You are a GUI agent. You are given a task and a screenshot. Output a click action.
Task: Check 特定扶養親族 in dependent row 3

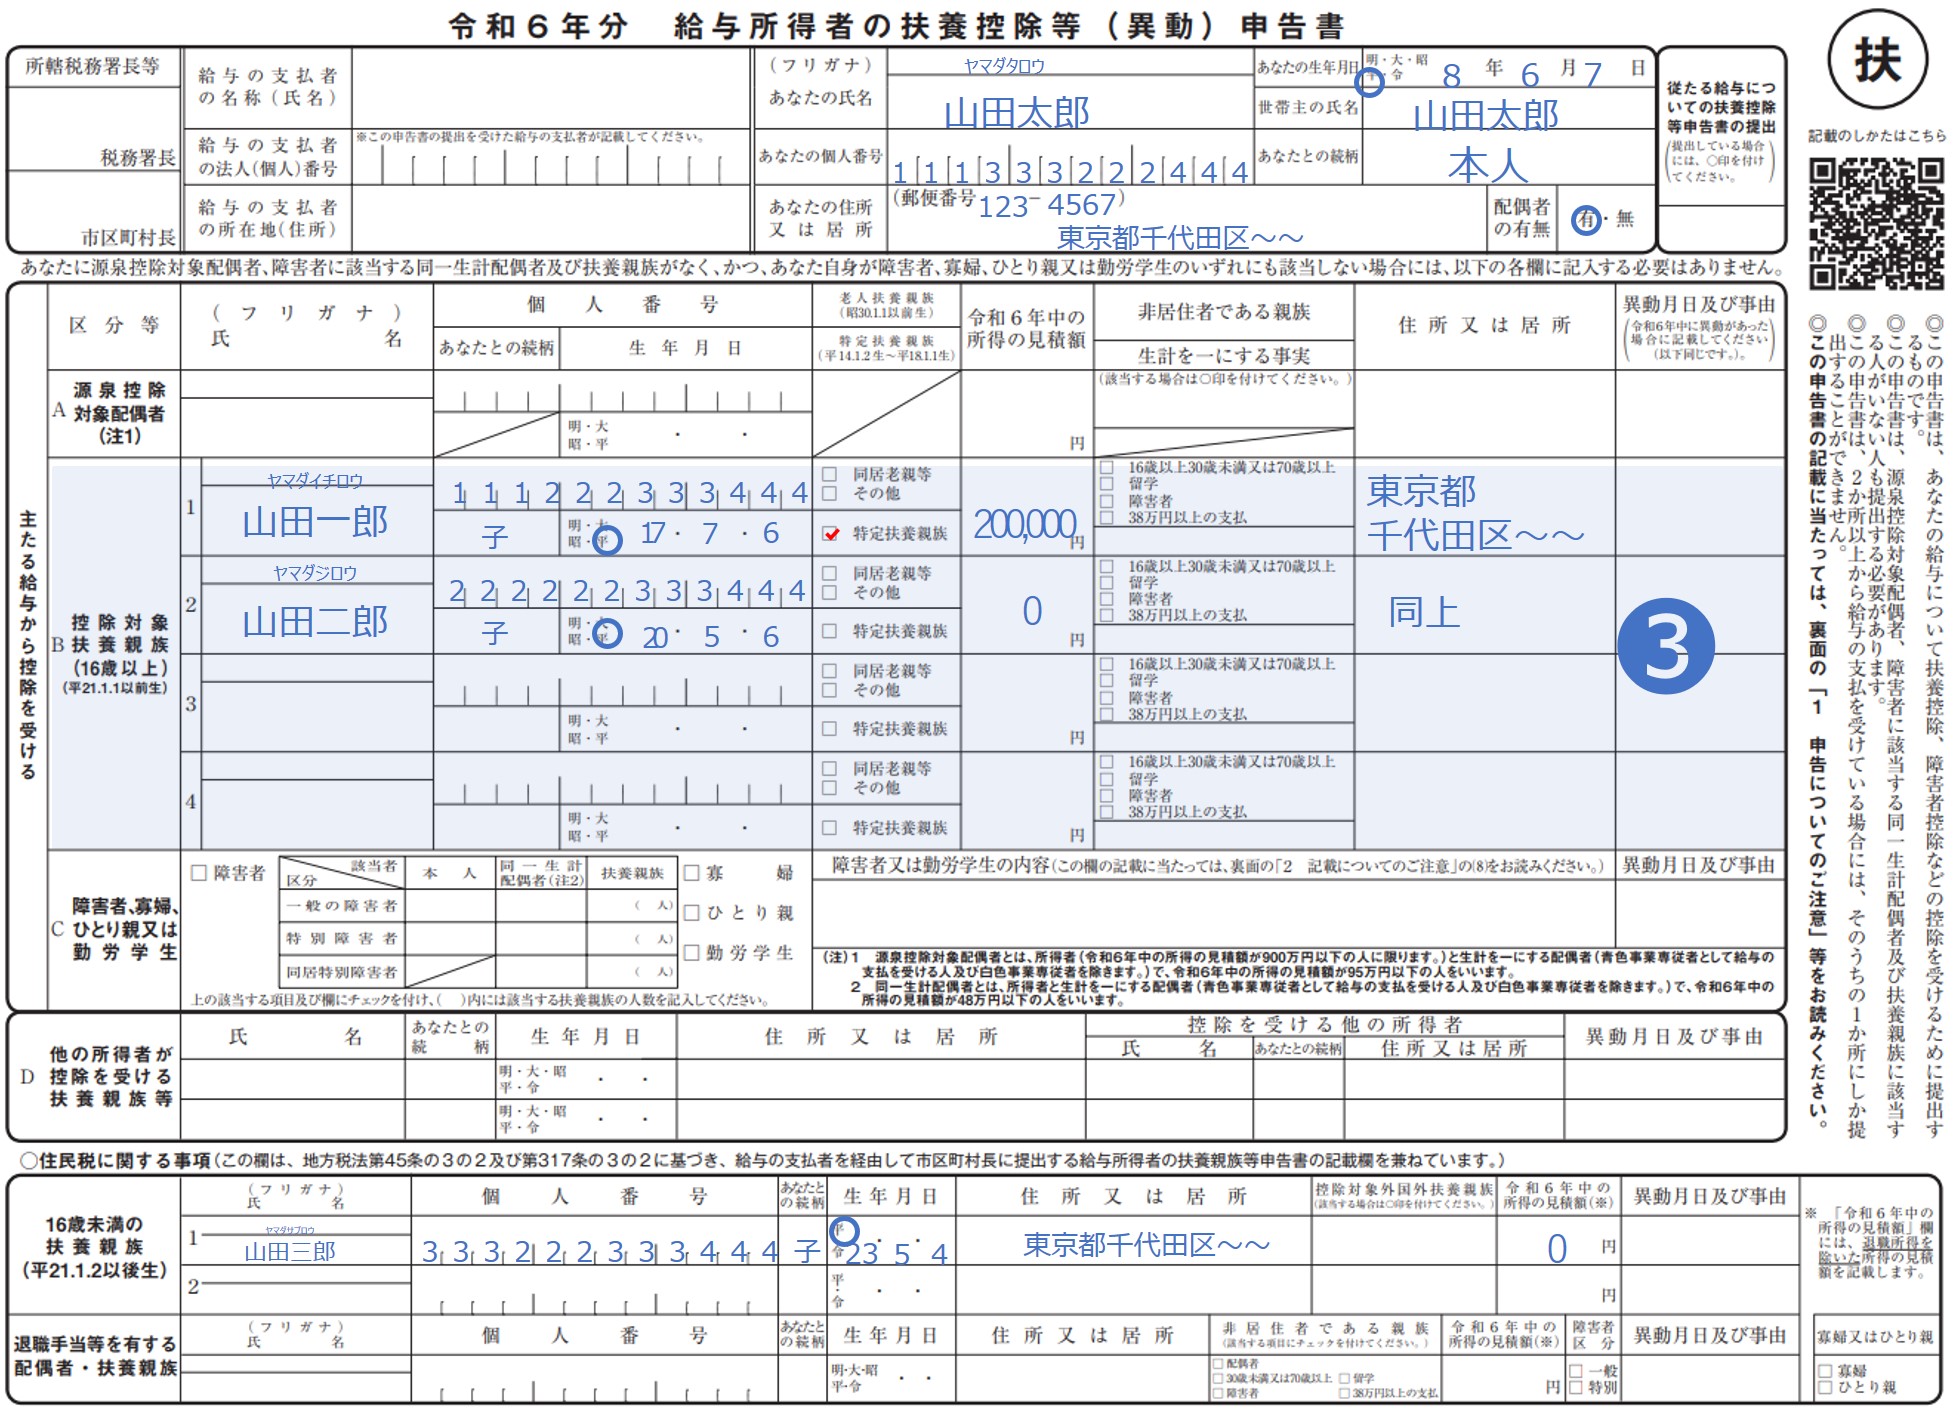pyautogui.click(x=829, y=729)
